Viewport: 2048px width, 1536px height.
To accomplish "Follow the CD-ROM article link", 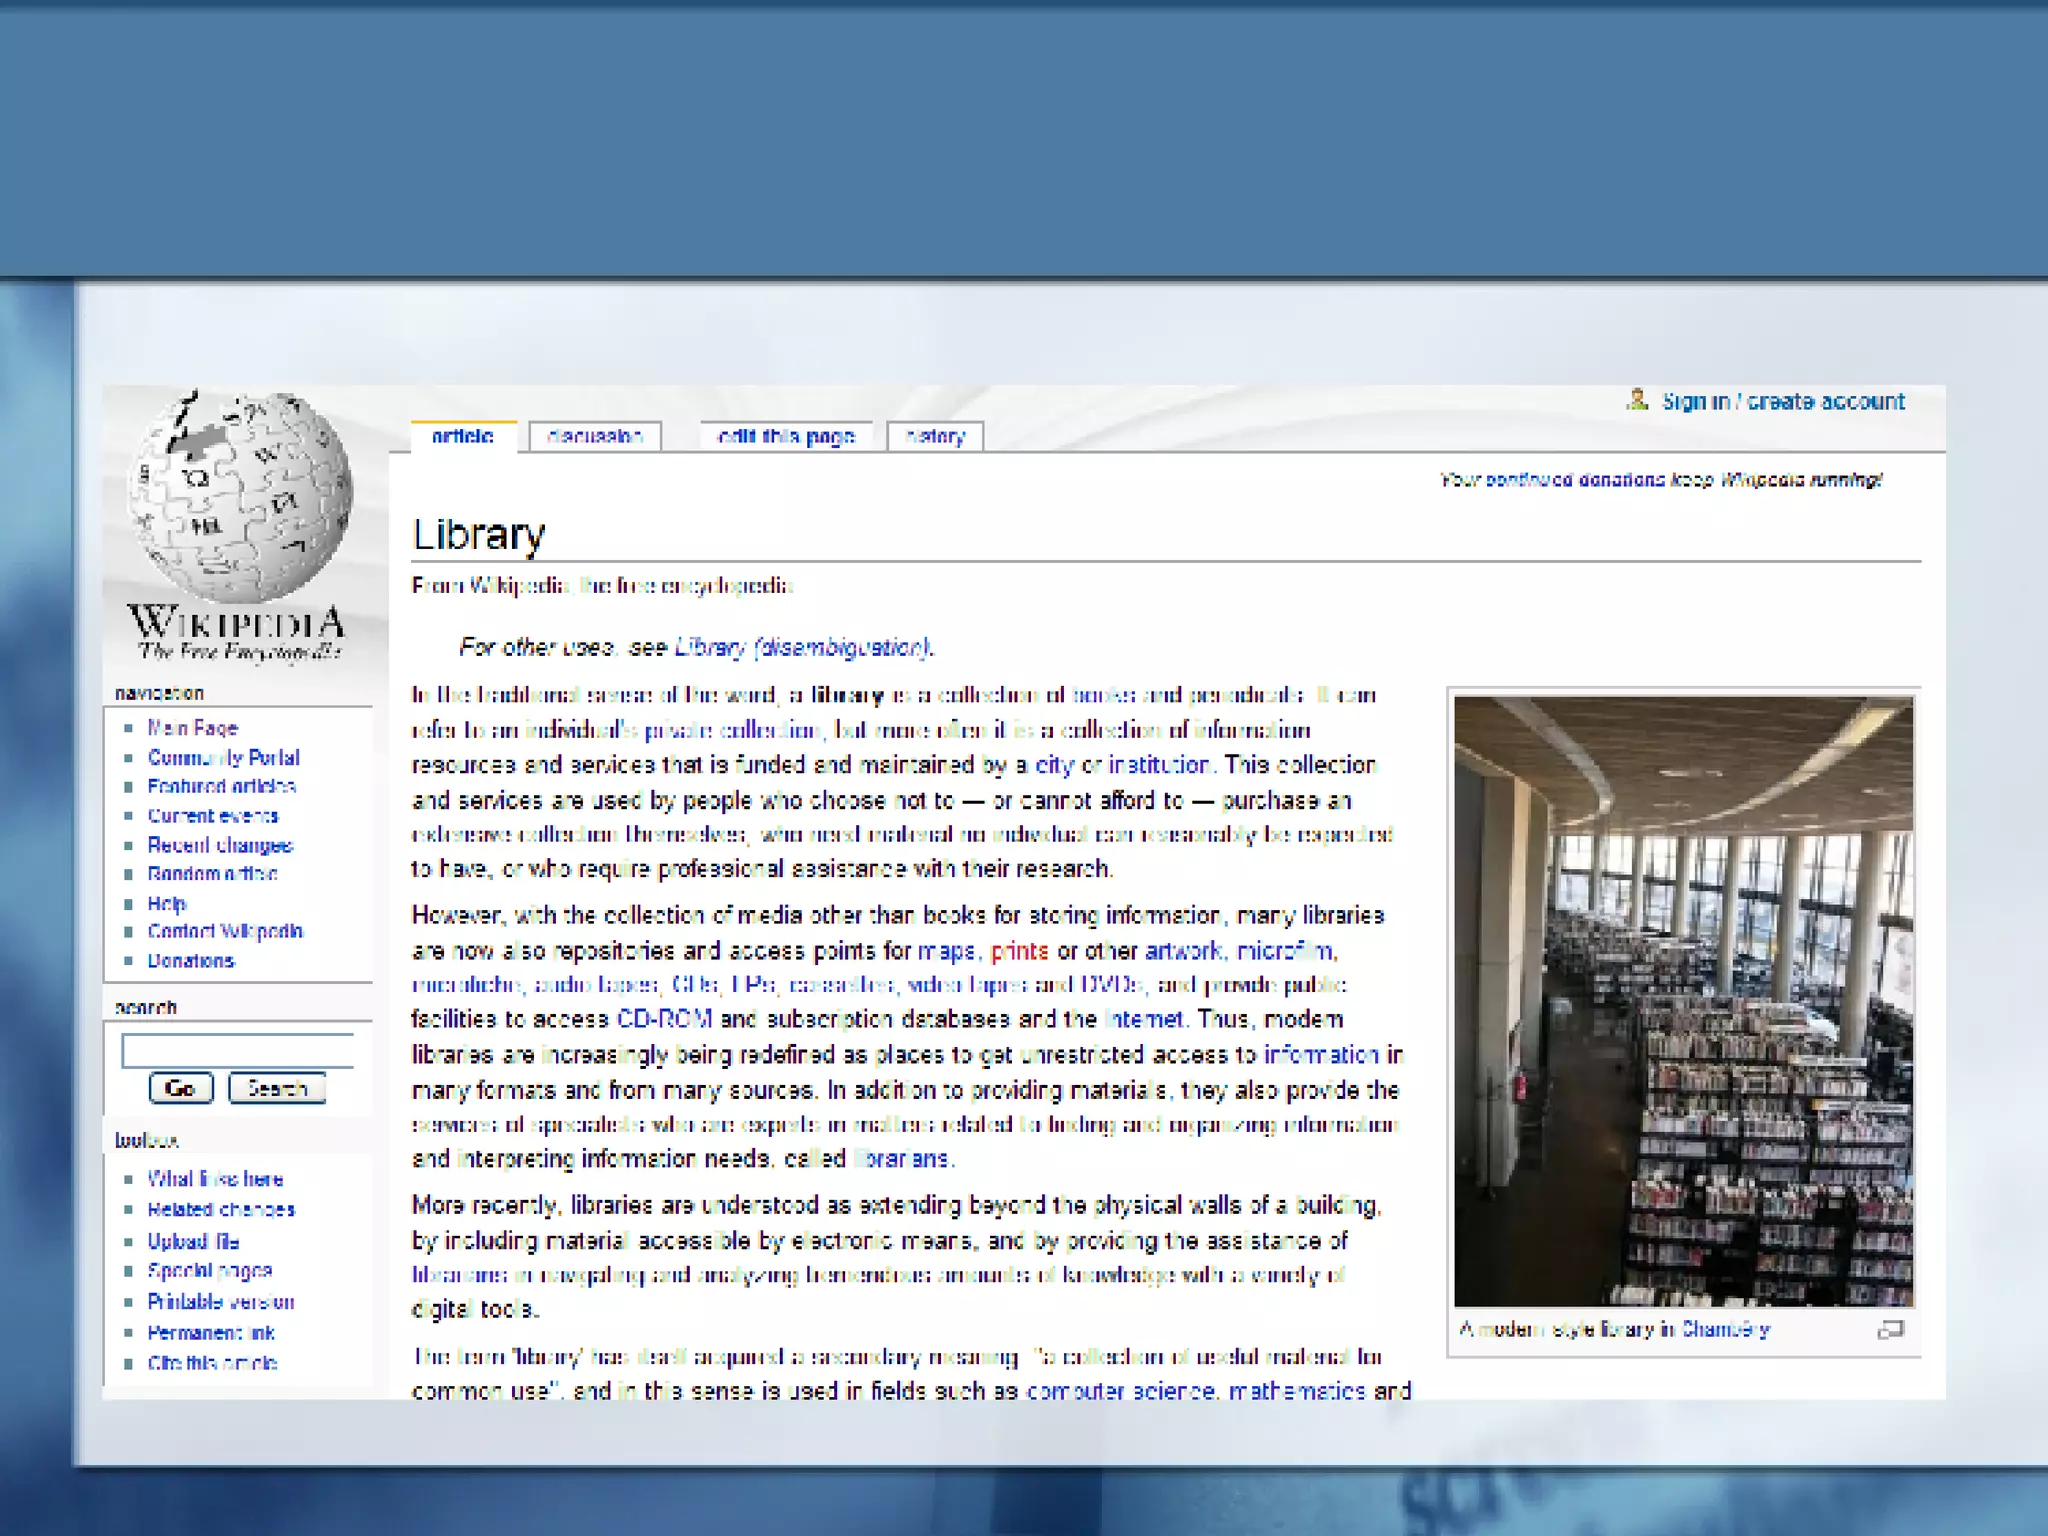I will point(664,1019).
